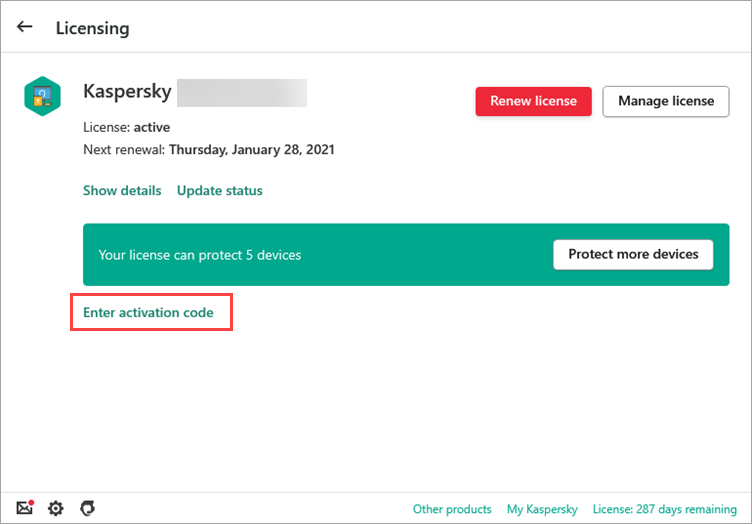Screen dimensions: 752x524
Task: Open the support headset icon
Action: click(87, 508)
